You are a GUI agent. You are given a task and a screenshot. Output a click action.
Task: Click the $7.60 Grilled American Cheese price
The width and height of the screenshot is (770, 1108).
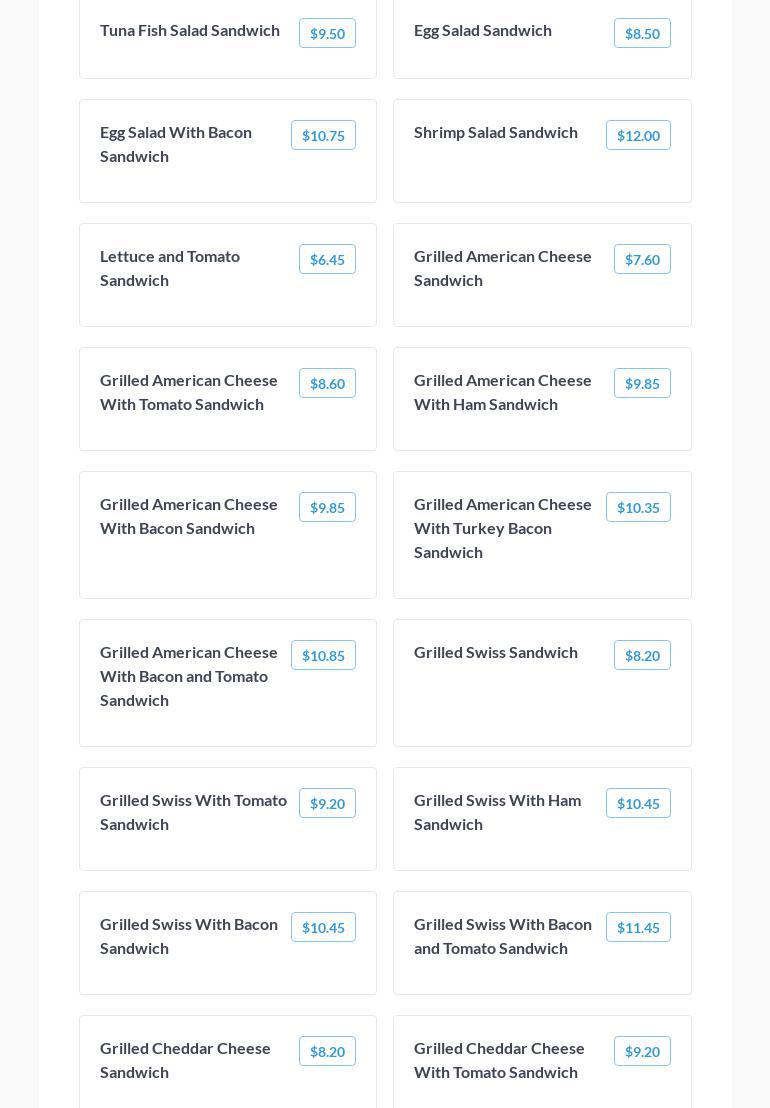642,259
